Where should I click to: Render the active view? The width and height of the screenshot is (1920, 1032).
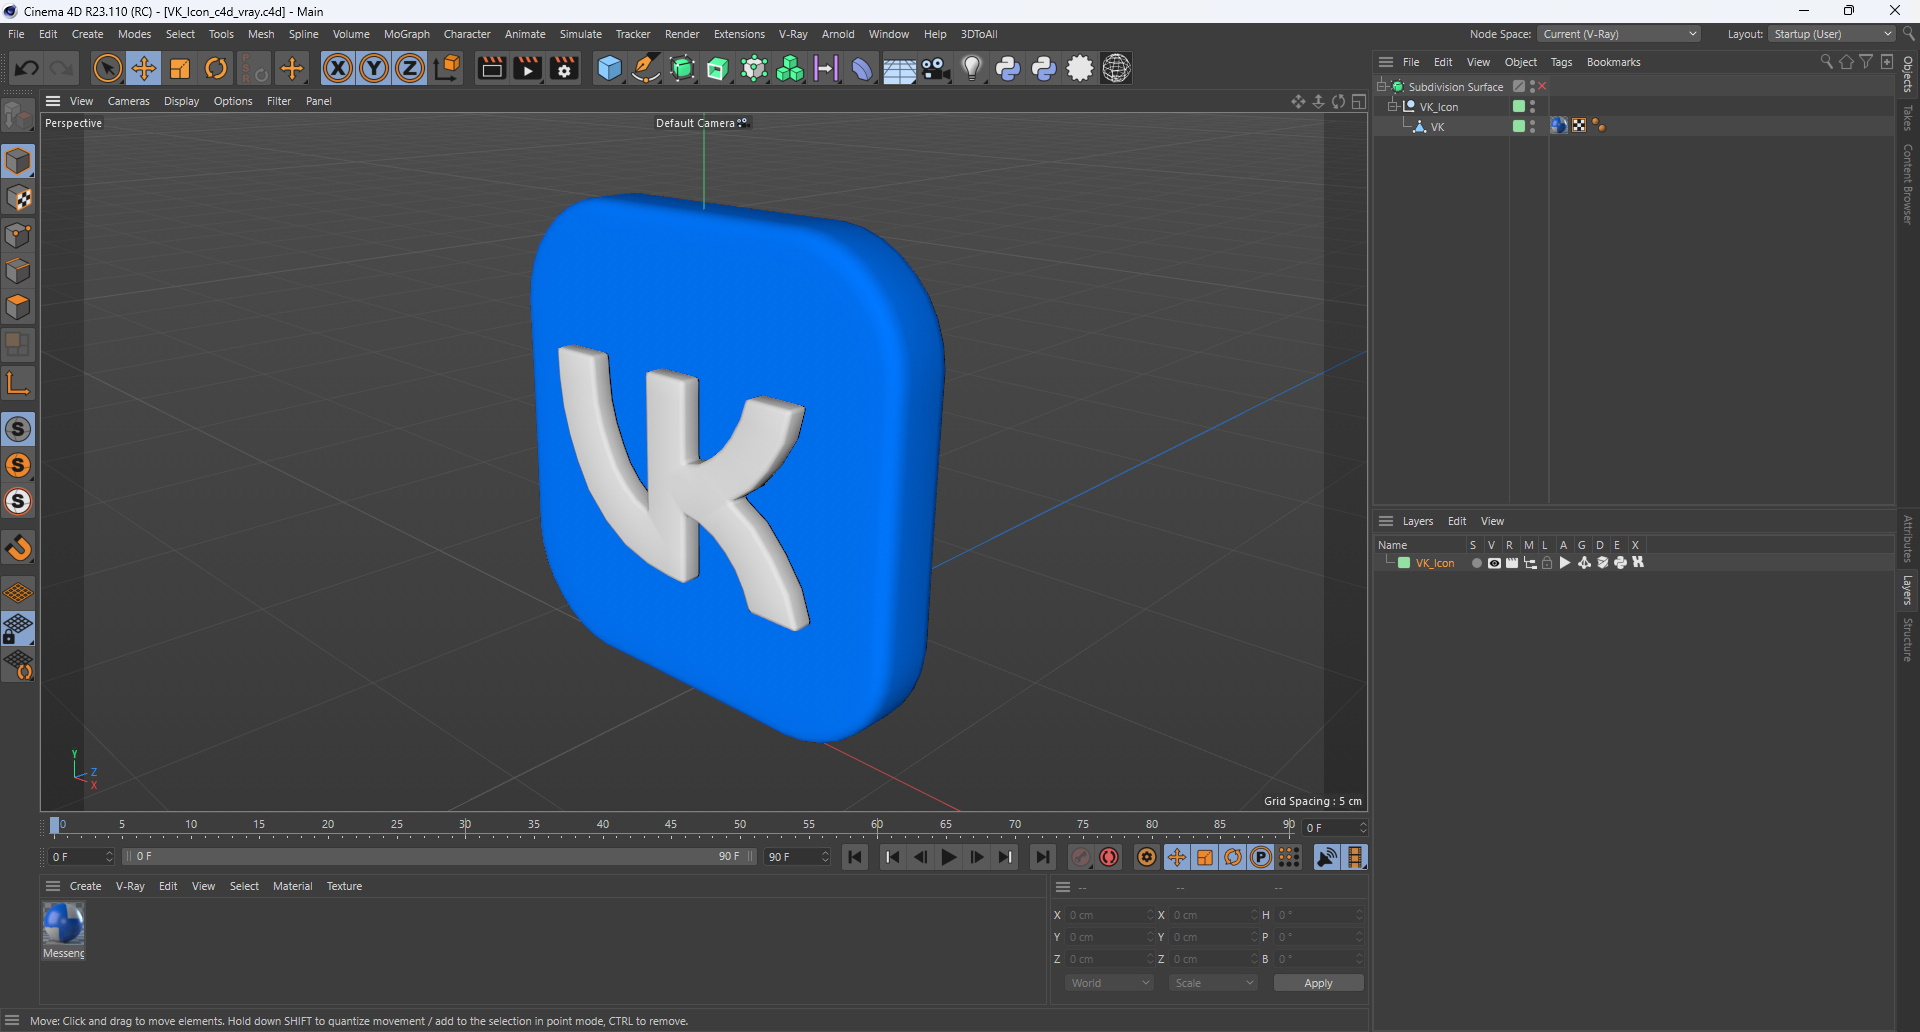(x=491, y=68)
